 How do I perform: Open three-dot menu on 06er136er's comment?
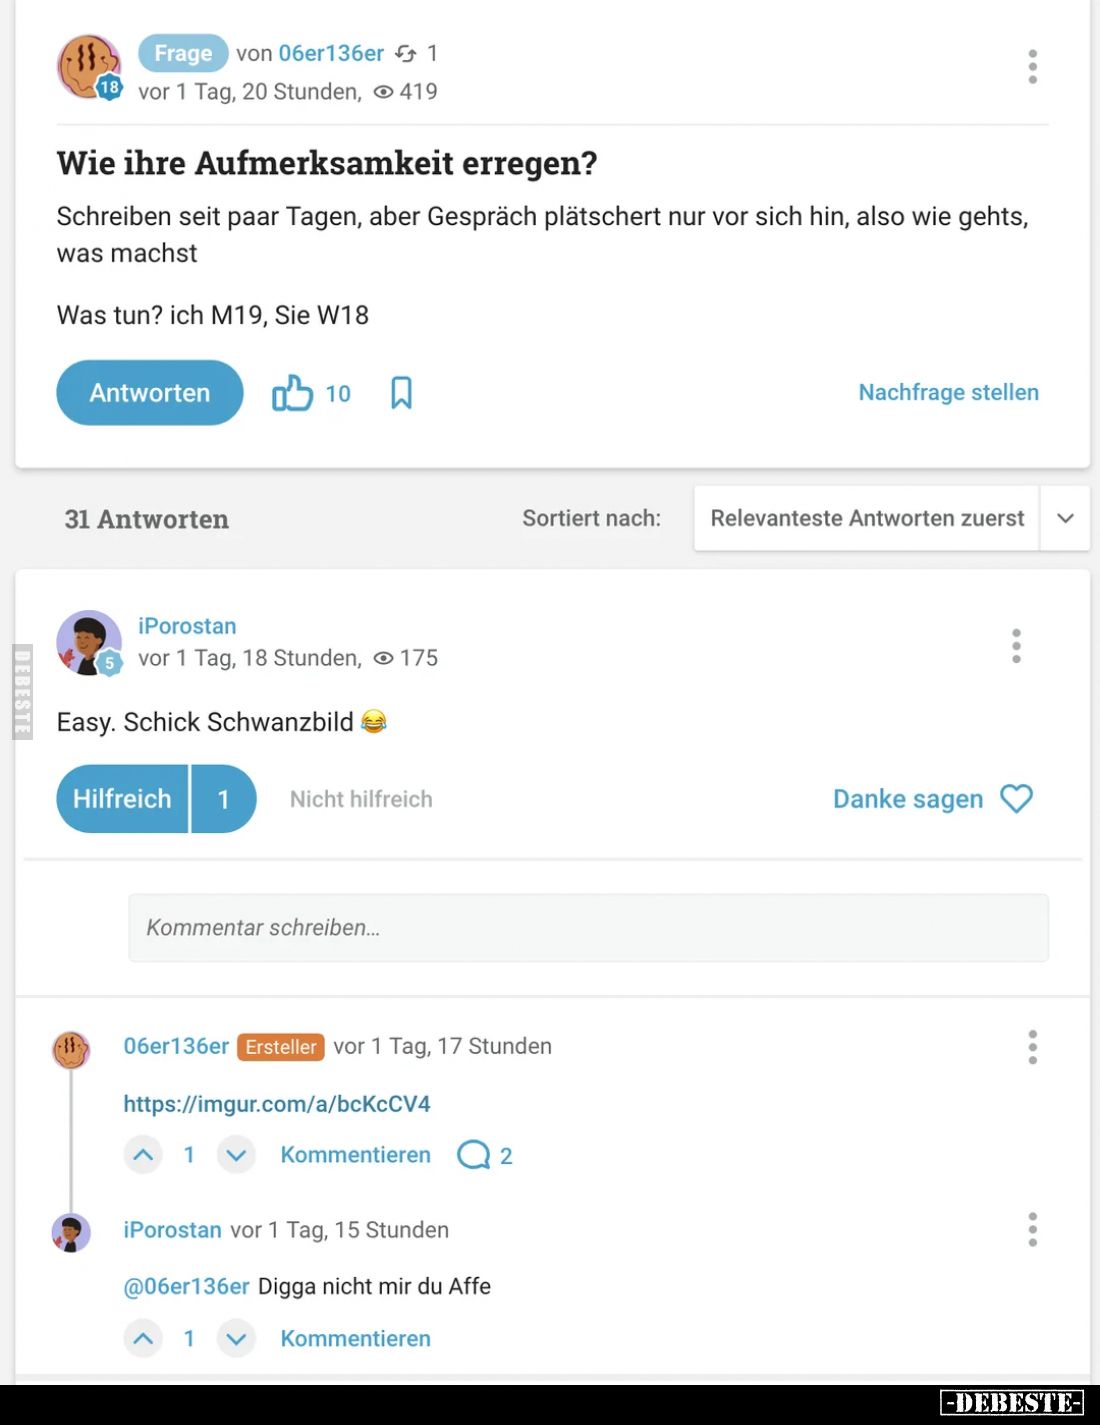pyautogui.click(x=1032, y=1047)
